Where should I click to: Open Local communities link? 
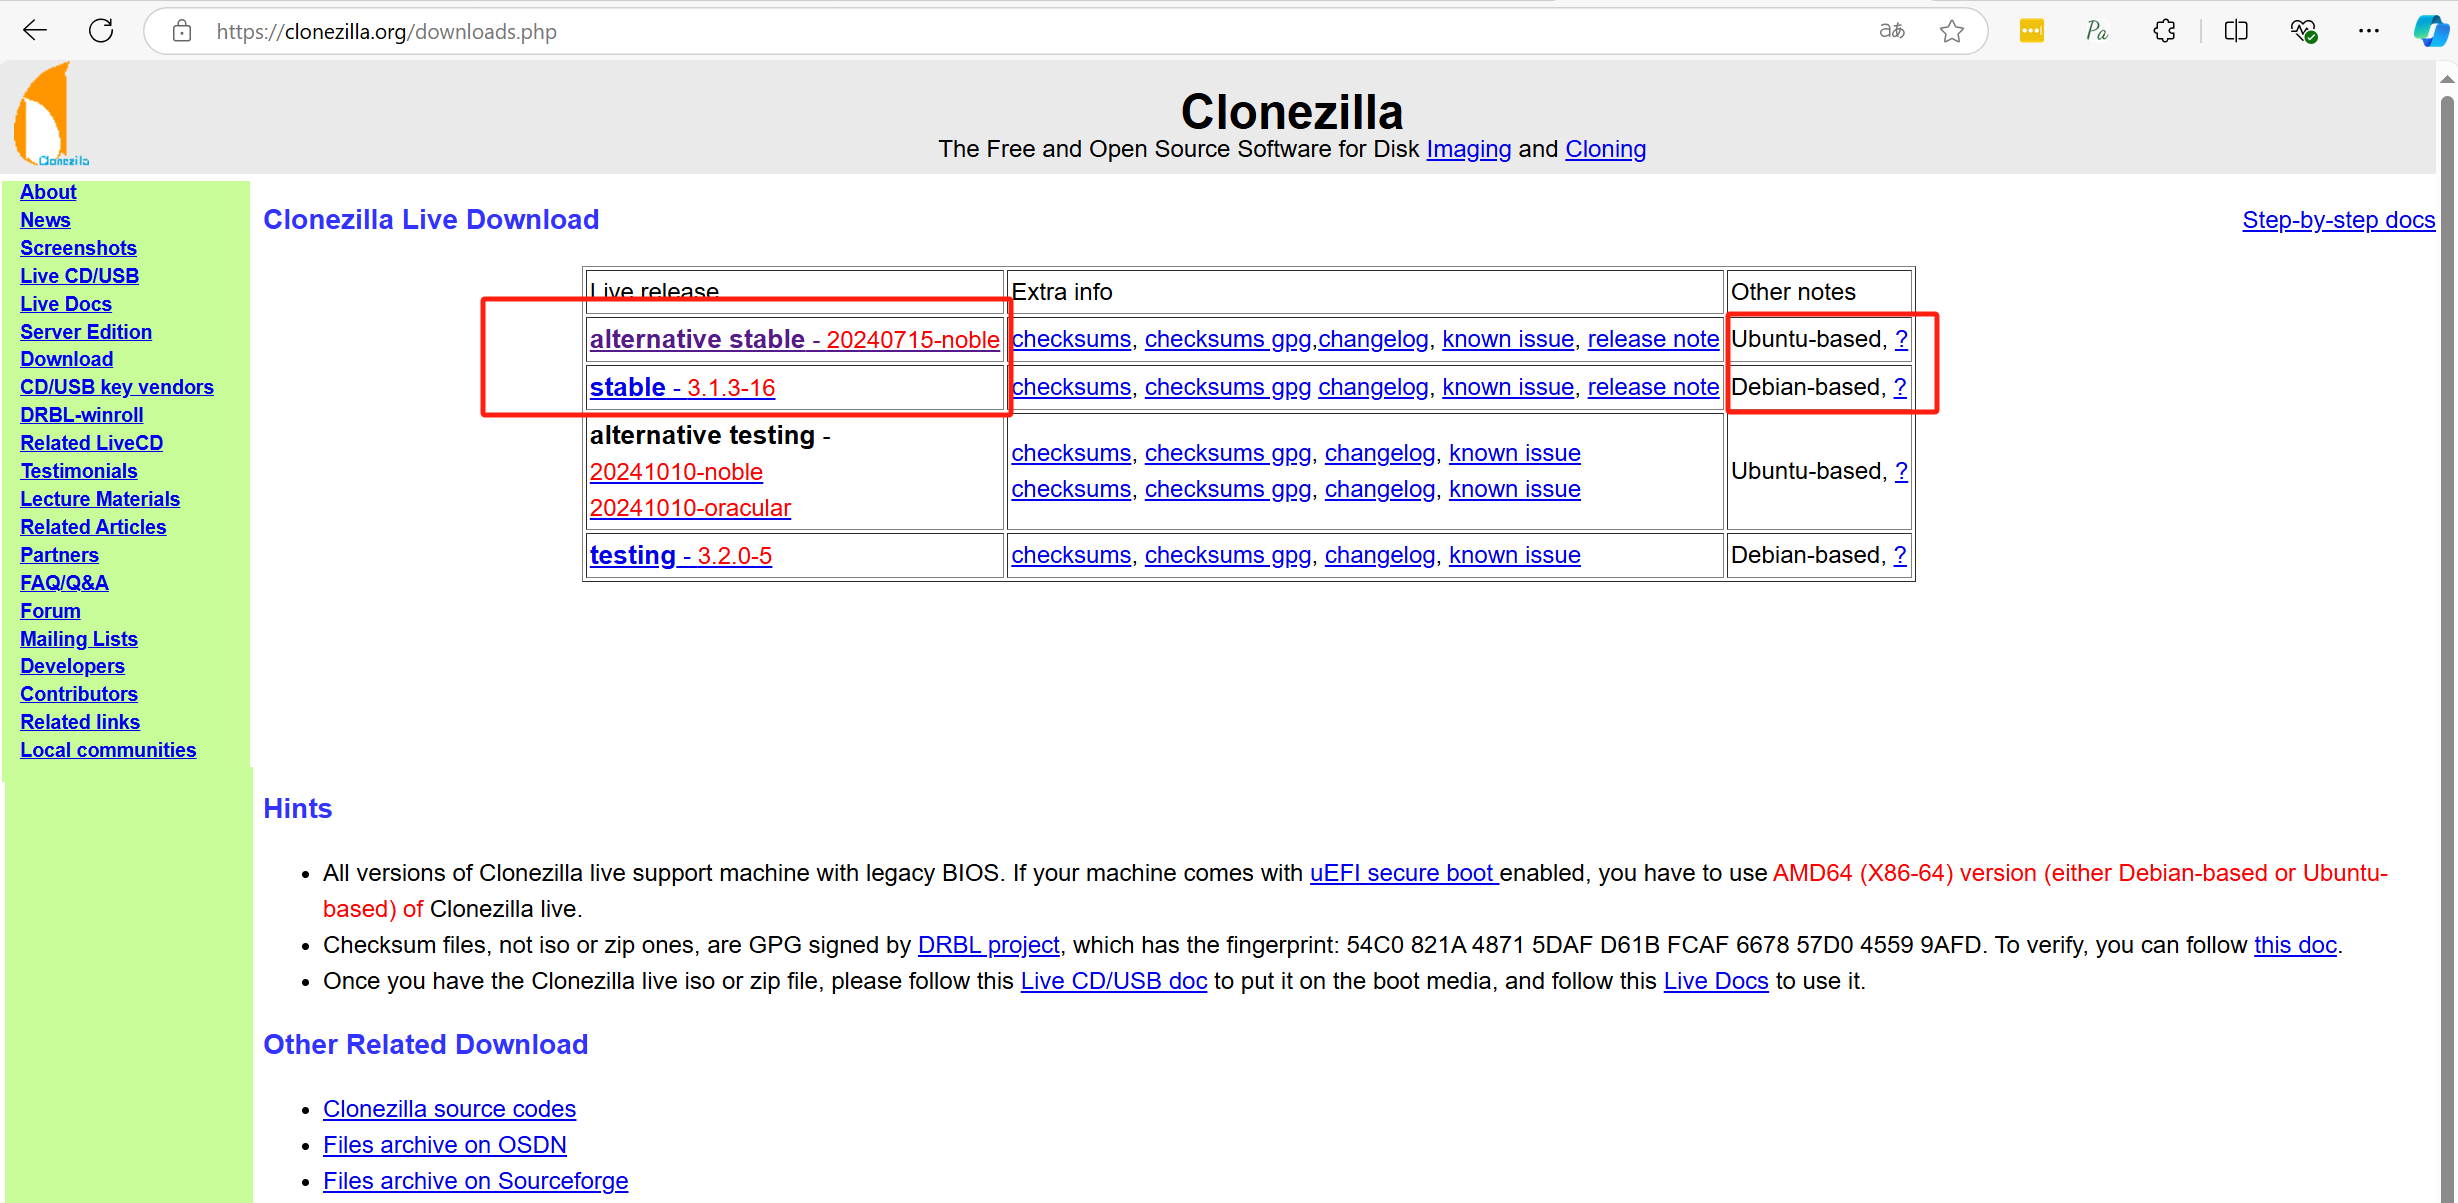(x=108, y=750)
